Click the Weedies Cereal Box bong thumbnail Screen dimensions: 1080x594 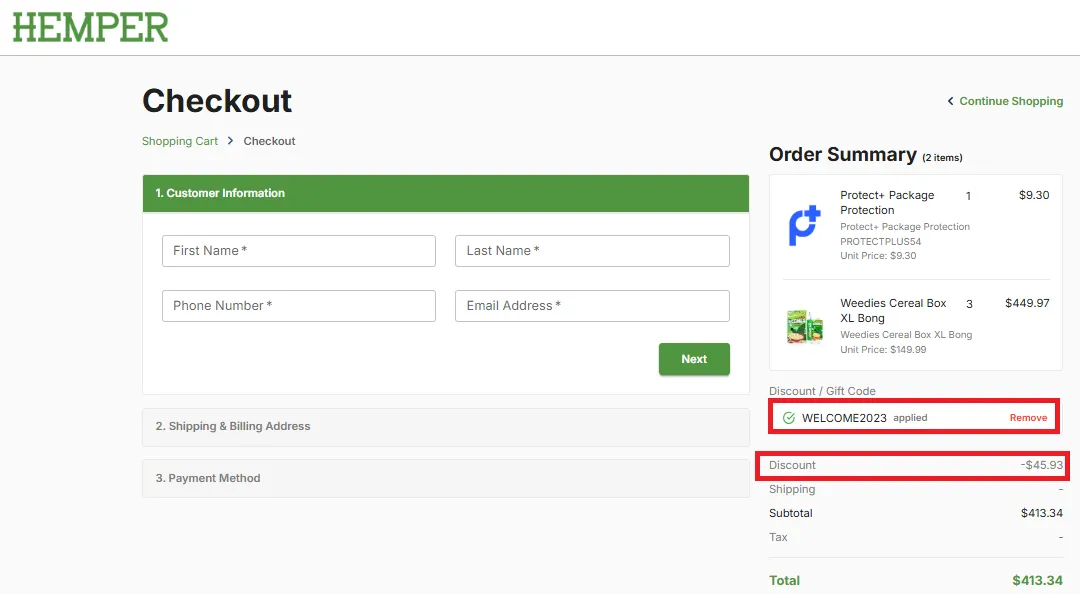804,326
